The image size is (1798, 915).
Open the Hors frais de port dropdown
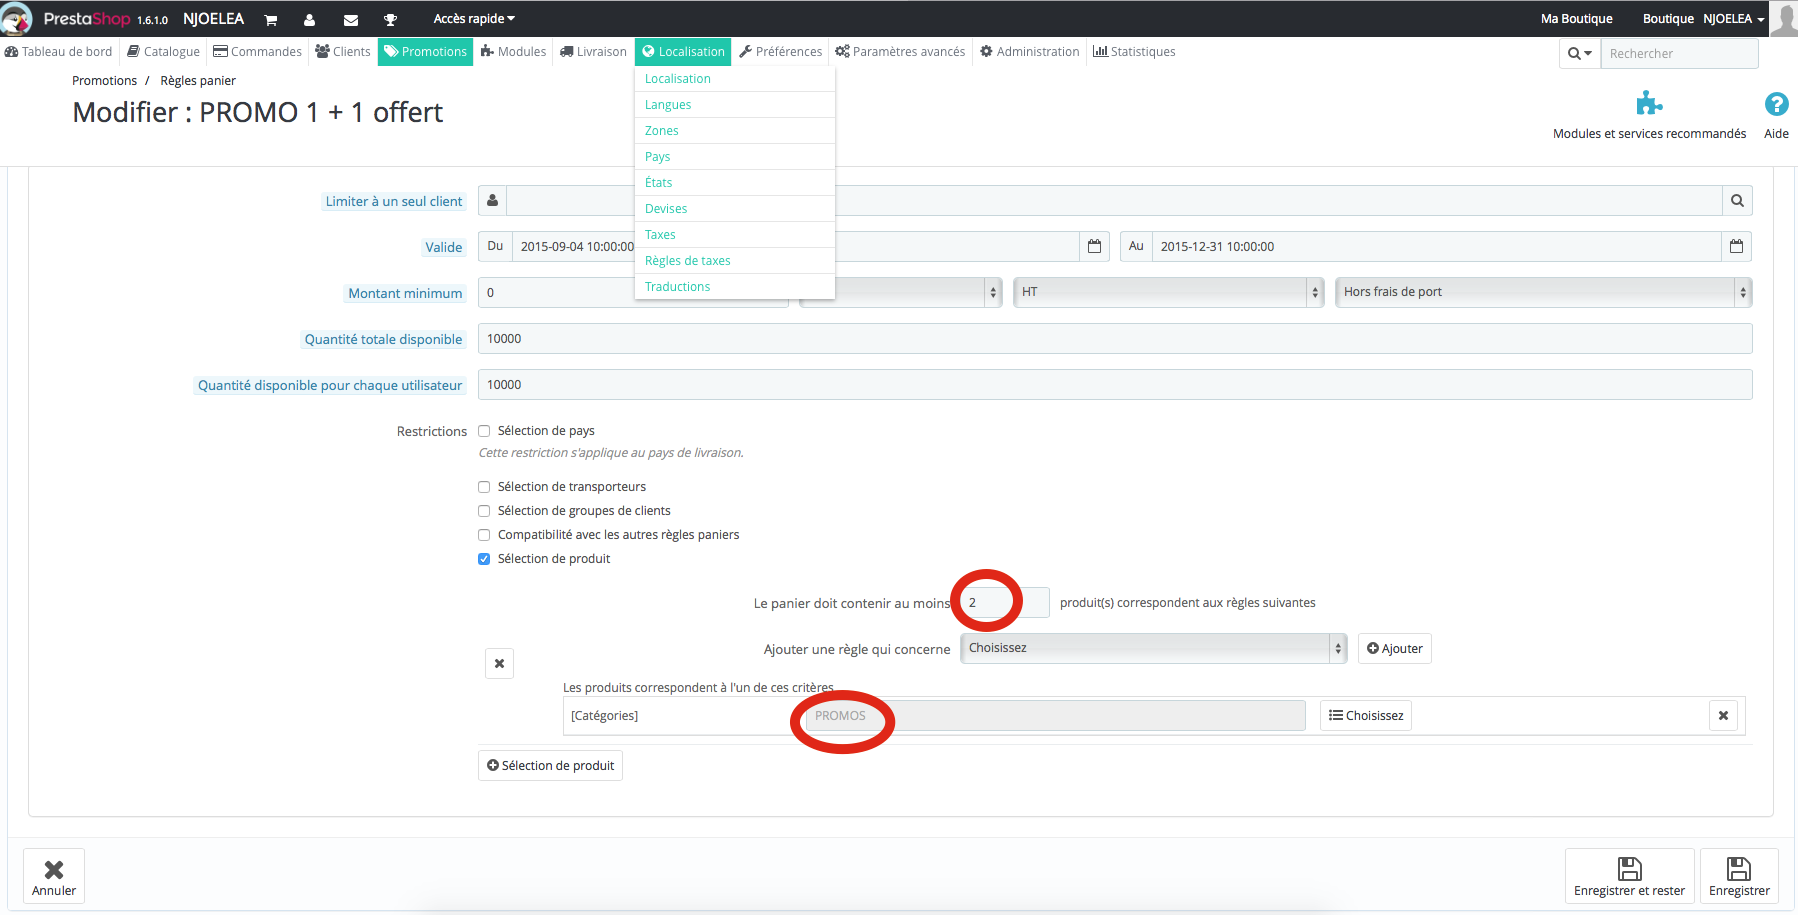coord(1544,292)
